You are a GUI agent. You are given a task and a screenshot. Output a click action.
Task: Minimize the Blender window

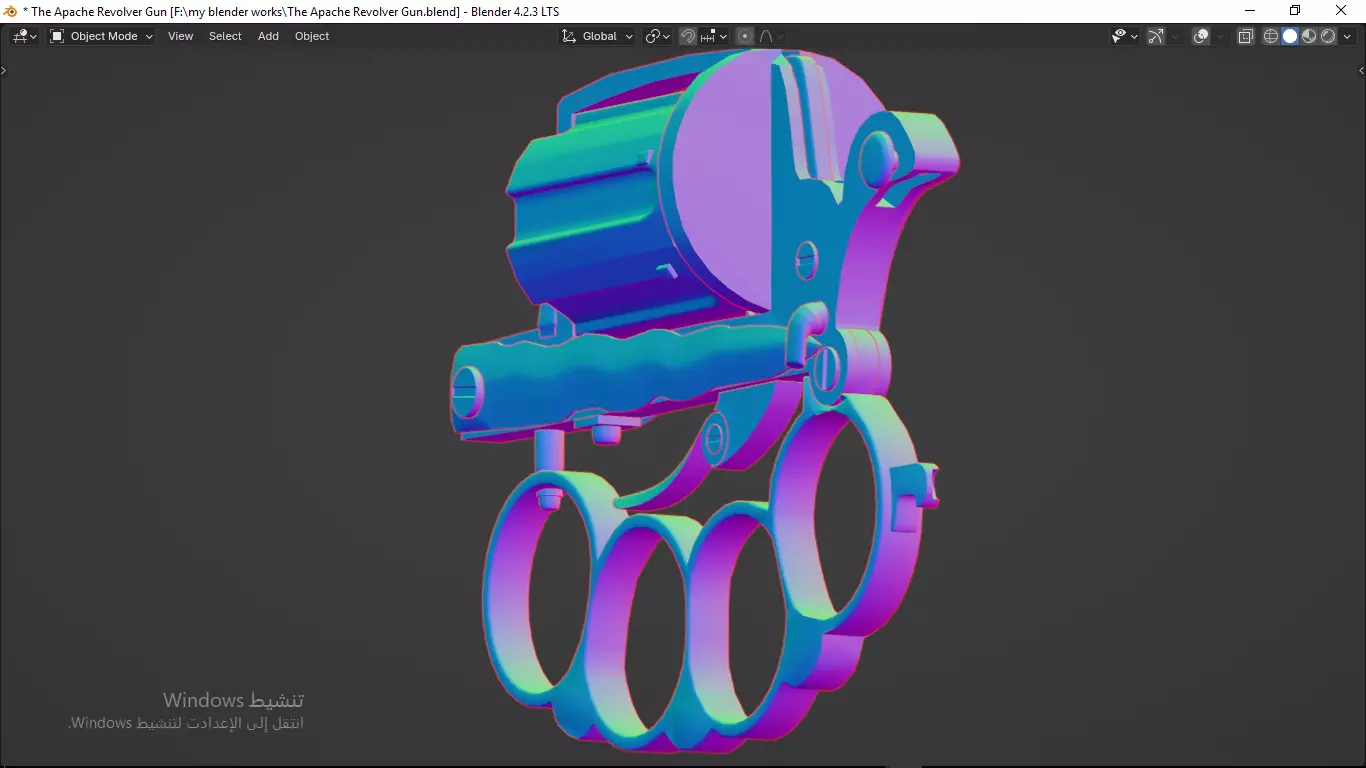pyautogui.click(x=1249, y=10)
